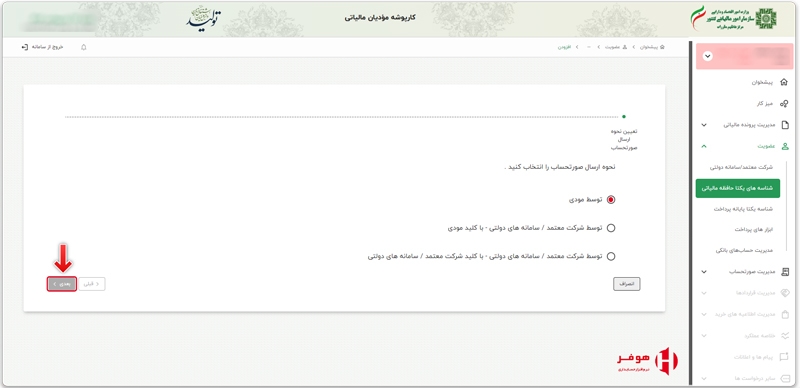Click the پیشخوان label in the sidebar

(763, 82)
